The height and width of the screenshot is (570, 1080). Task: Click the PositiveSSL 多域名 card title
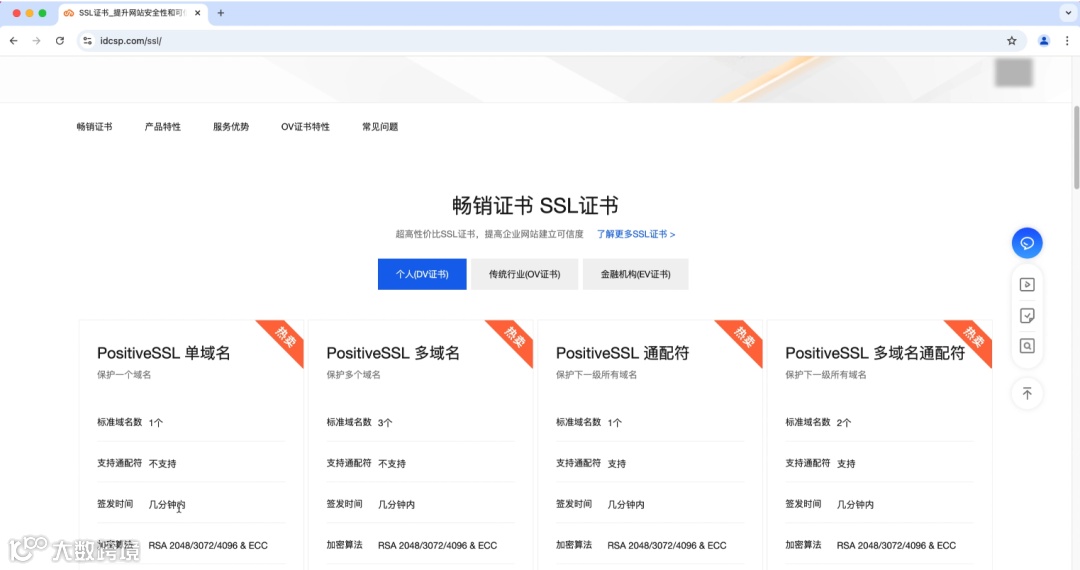(x=393, y=353)
